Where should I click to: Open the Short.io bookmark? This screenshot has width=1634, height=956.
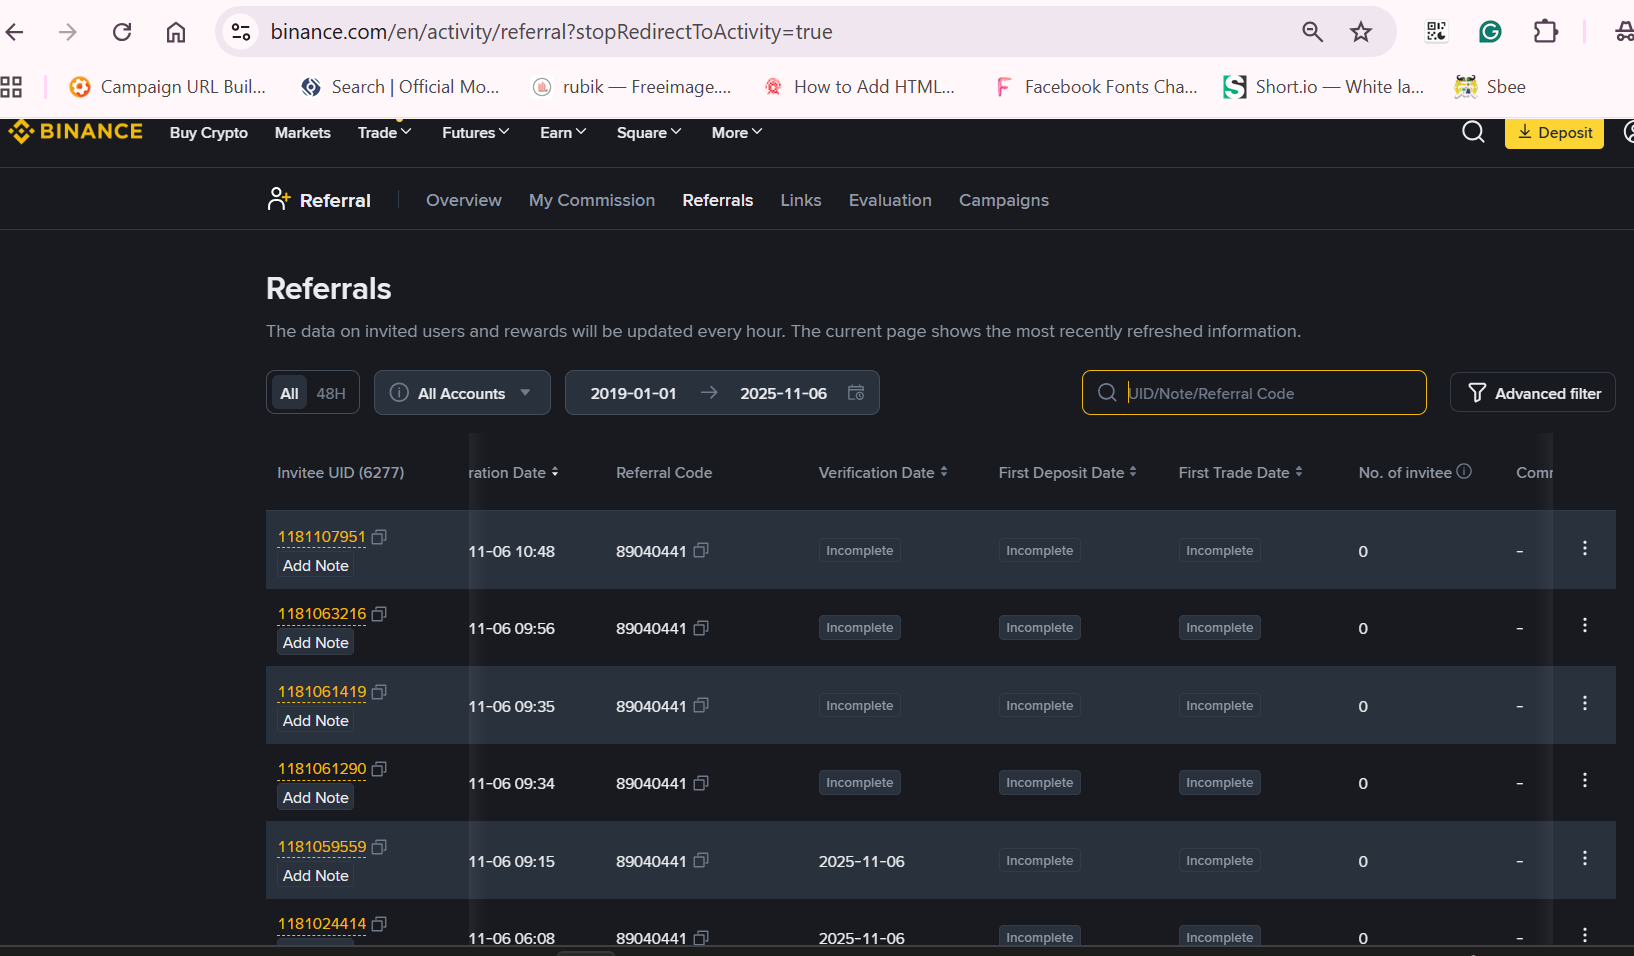(x=1323, y=87)
